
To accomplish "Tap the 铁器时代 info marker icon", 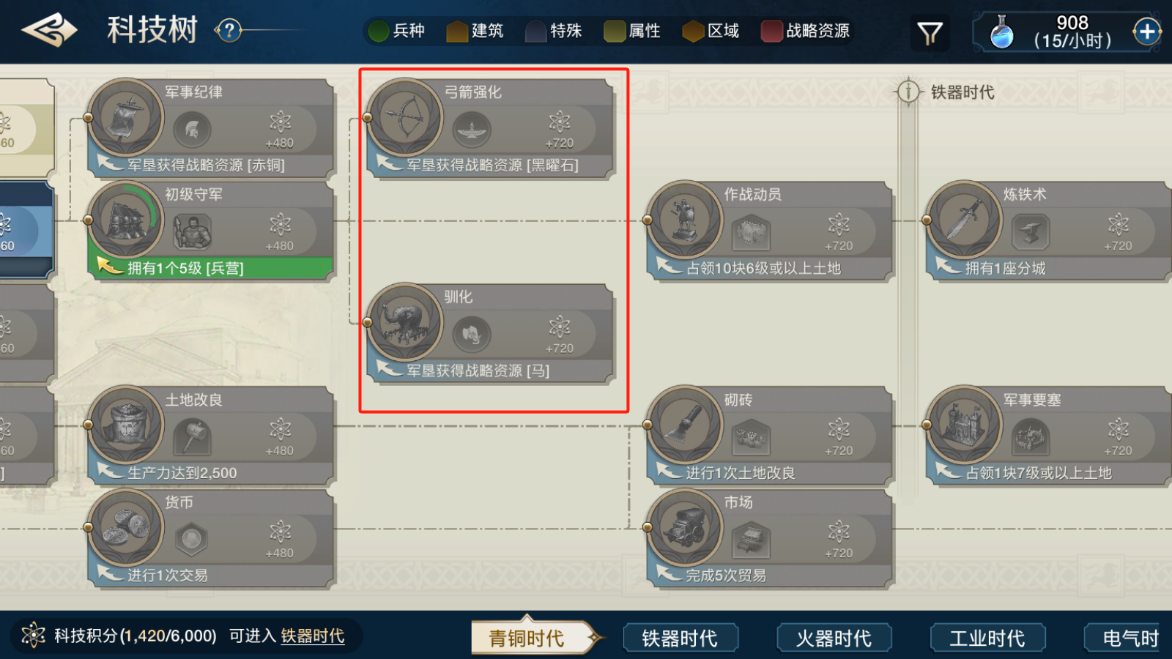I will [x=907, y=92].
